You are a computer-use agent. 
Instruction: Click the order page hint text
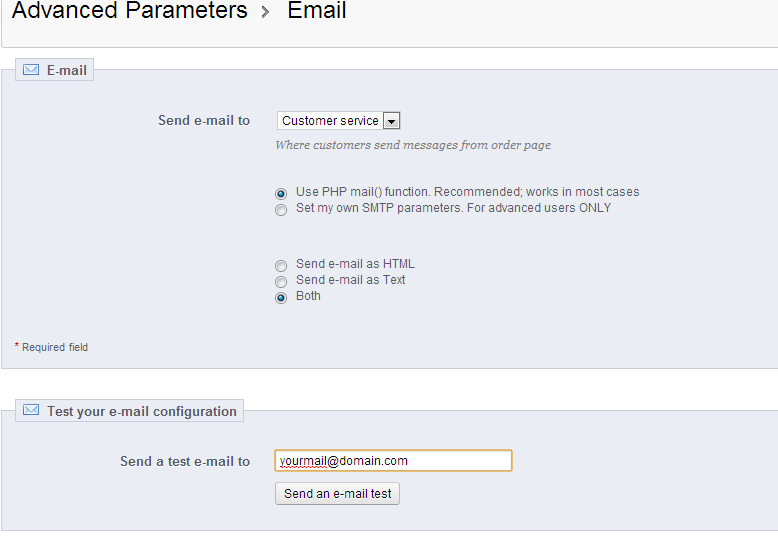[x=412, y=145]
